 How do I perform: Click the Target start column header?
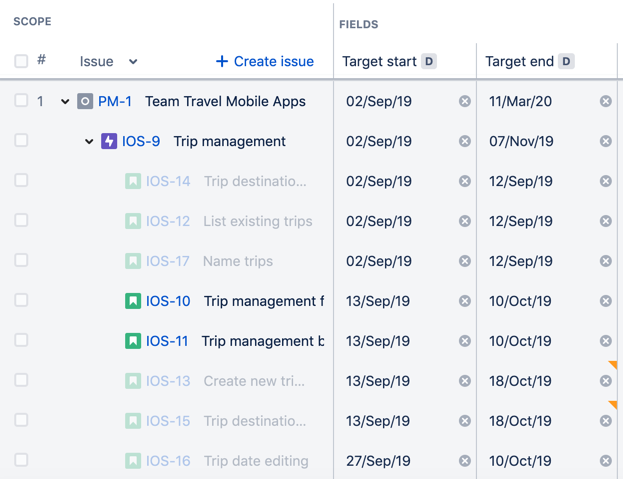379,62
